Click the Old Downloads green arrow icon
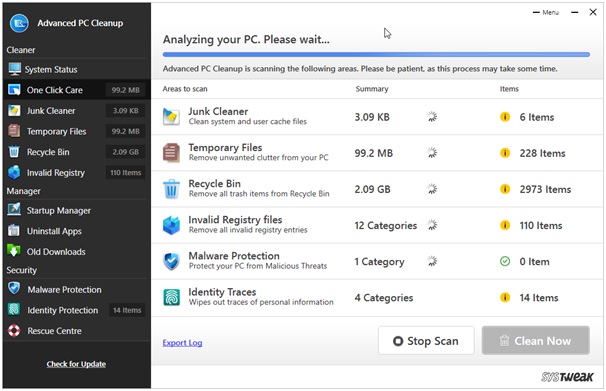The width and height of the screenshot is (606, 391). pos(14,251)
